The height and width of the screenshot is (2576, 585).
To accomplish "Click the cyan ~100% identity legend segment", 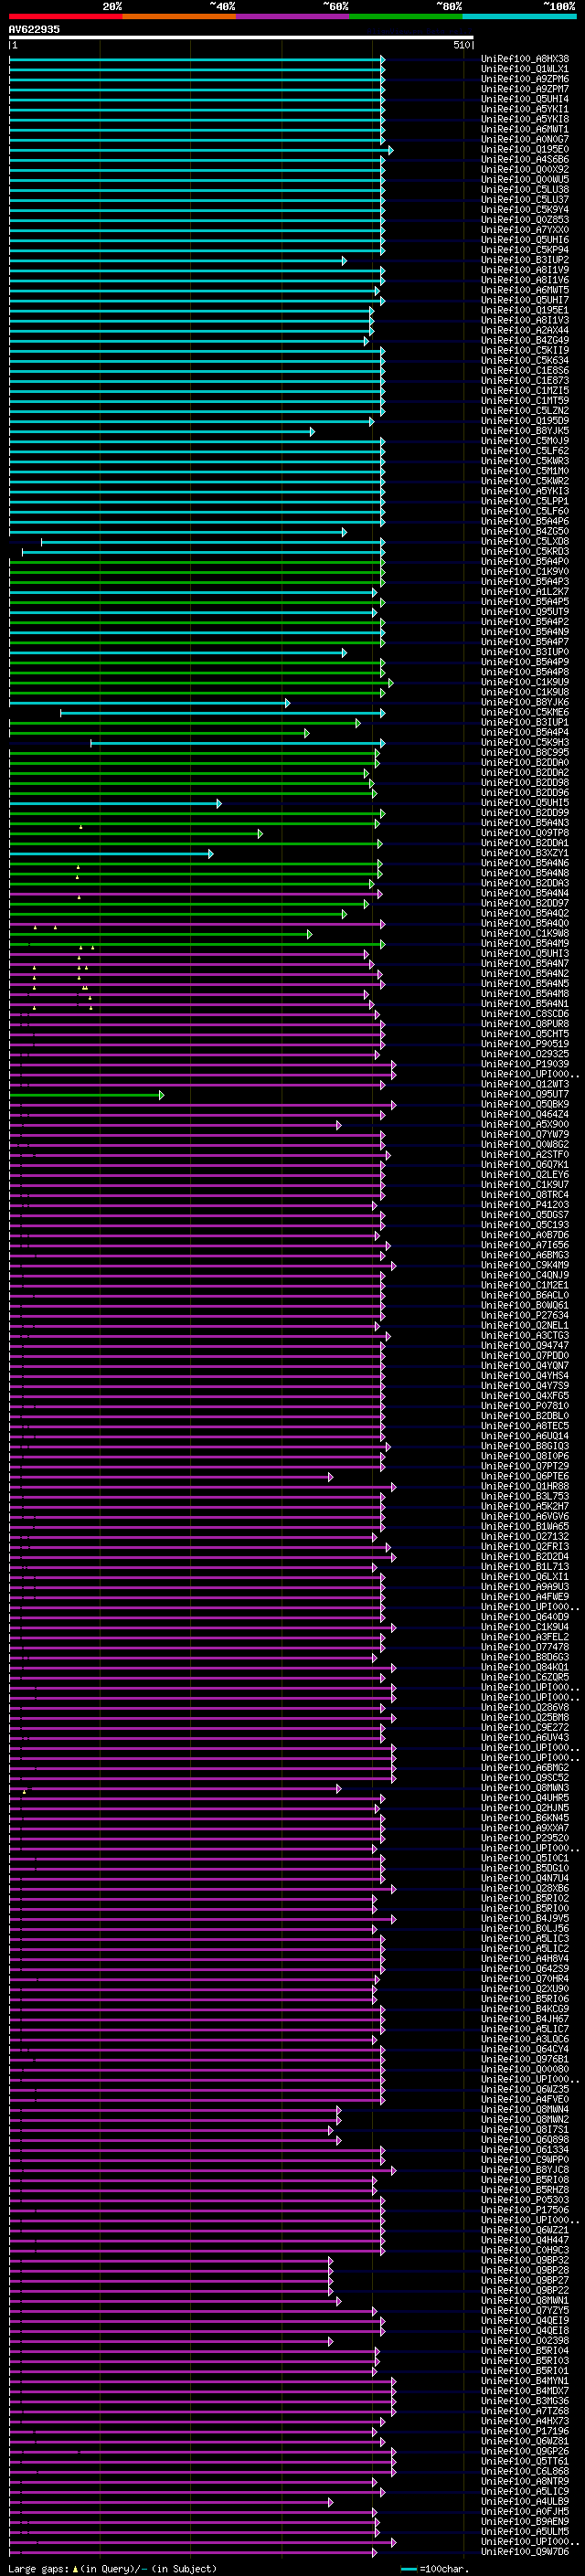I will pyautogui.click(x=518, y=16).
